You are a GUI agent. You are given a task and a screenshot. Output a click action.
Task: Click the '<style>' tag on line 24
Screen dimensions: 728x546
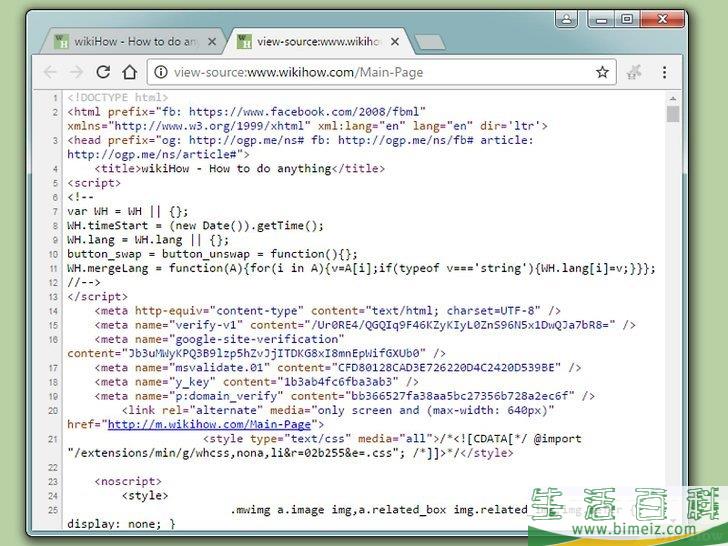click(145, 496)
